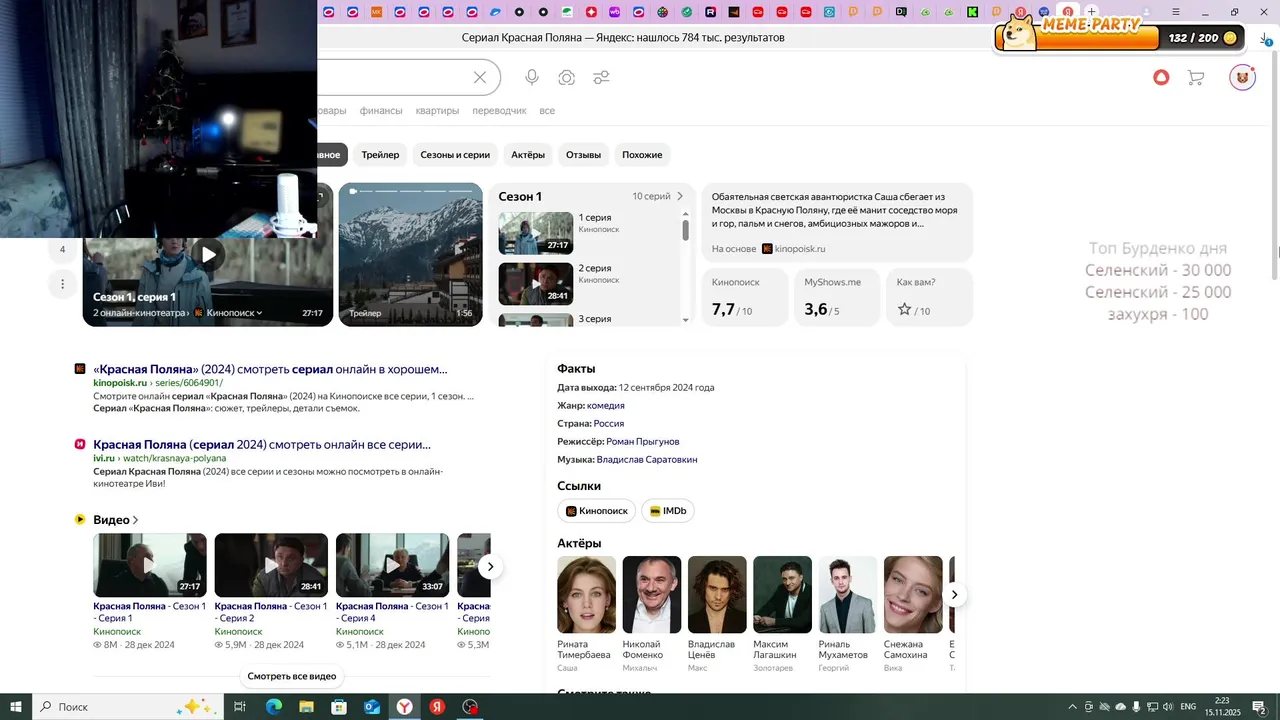The image size is (1280, 720).
Task: Expand the Видео section chevron
Action: point(135,520)
